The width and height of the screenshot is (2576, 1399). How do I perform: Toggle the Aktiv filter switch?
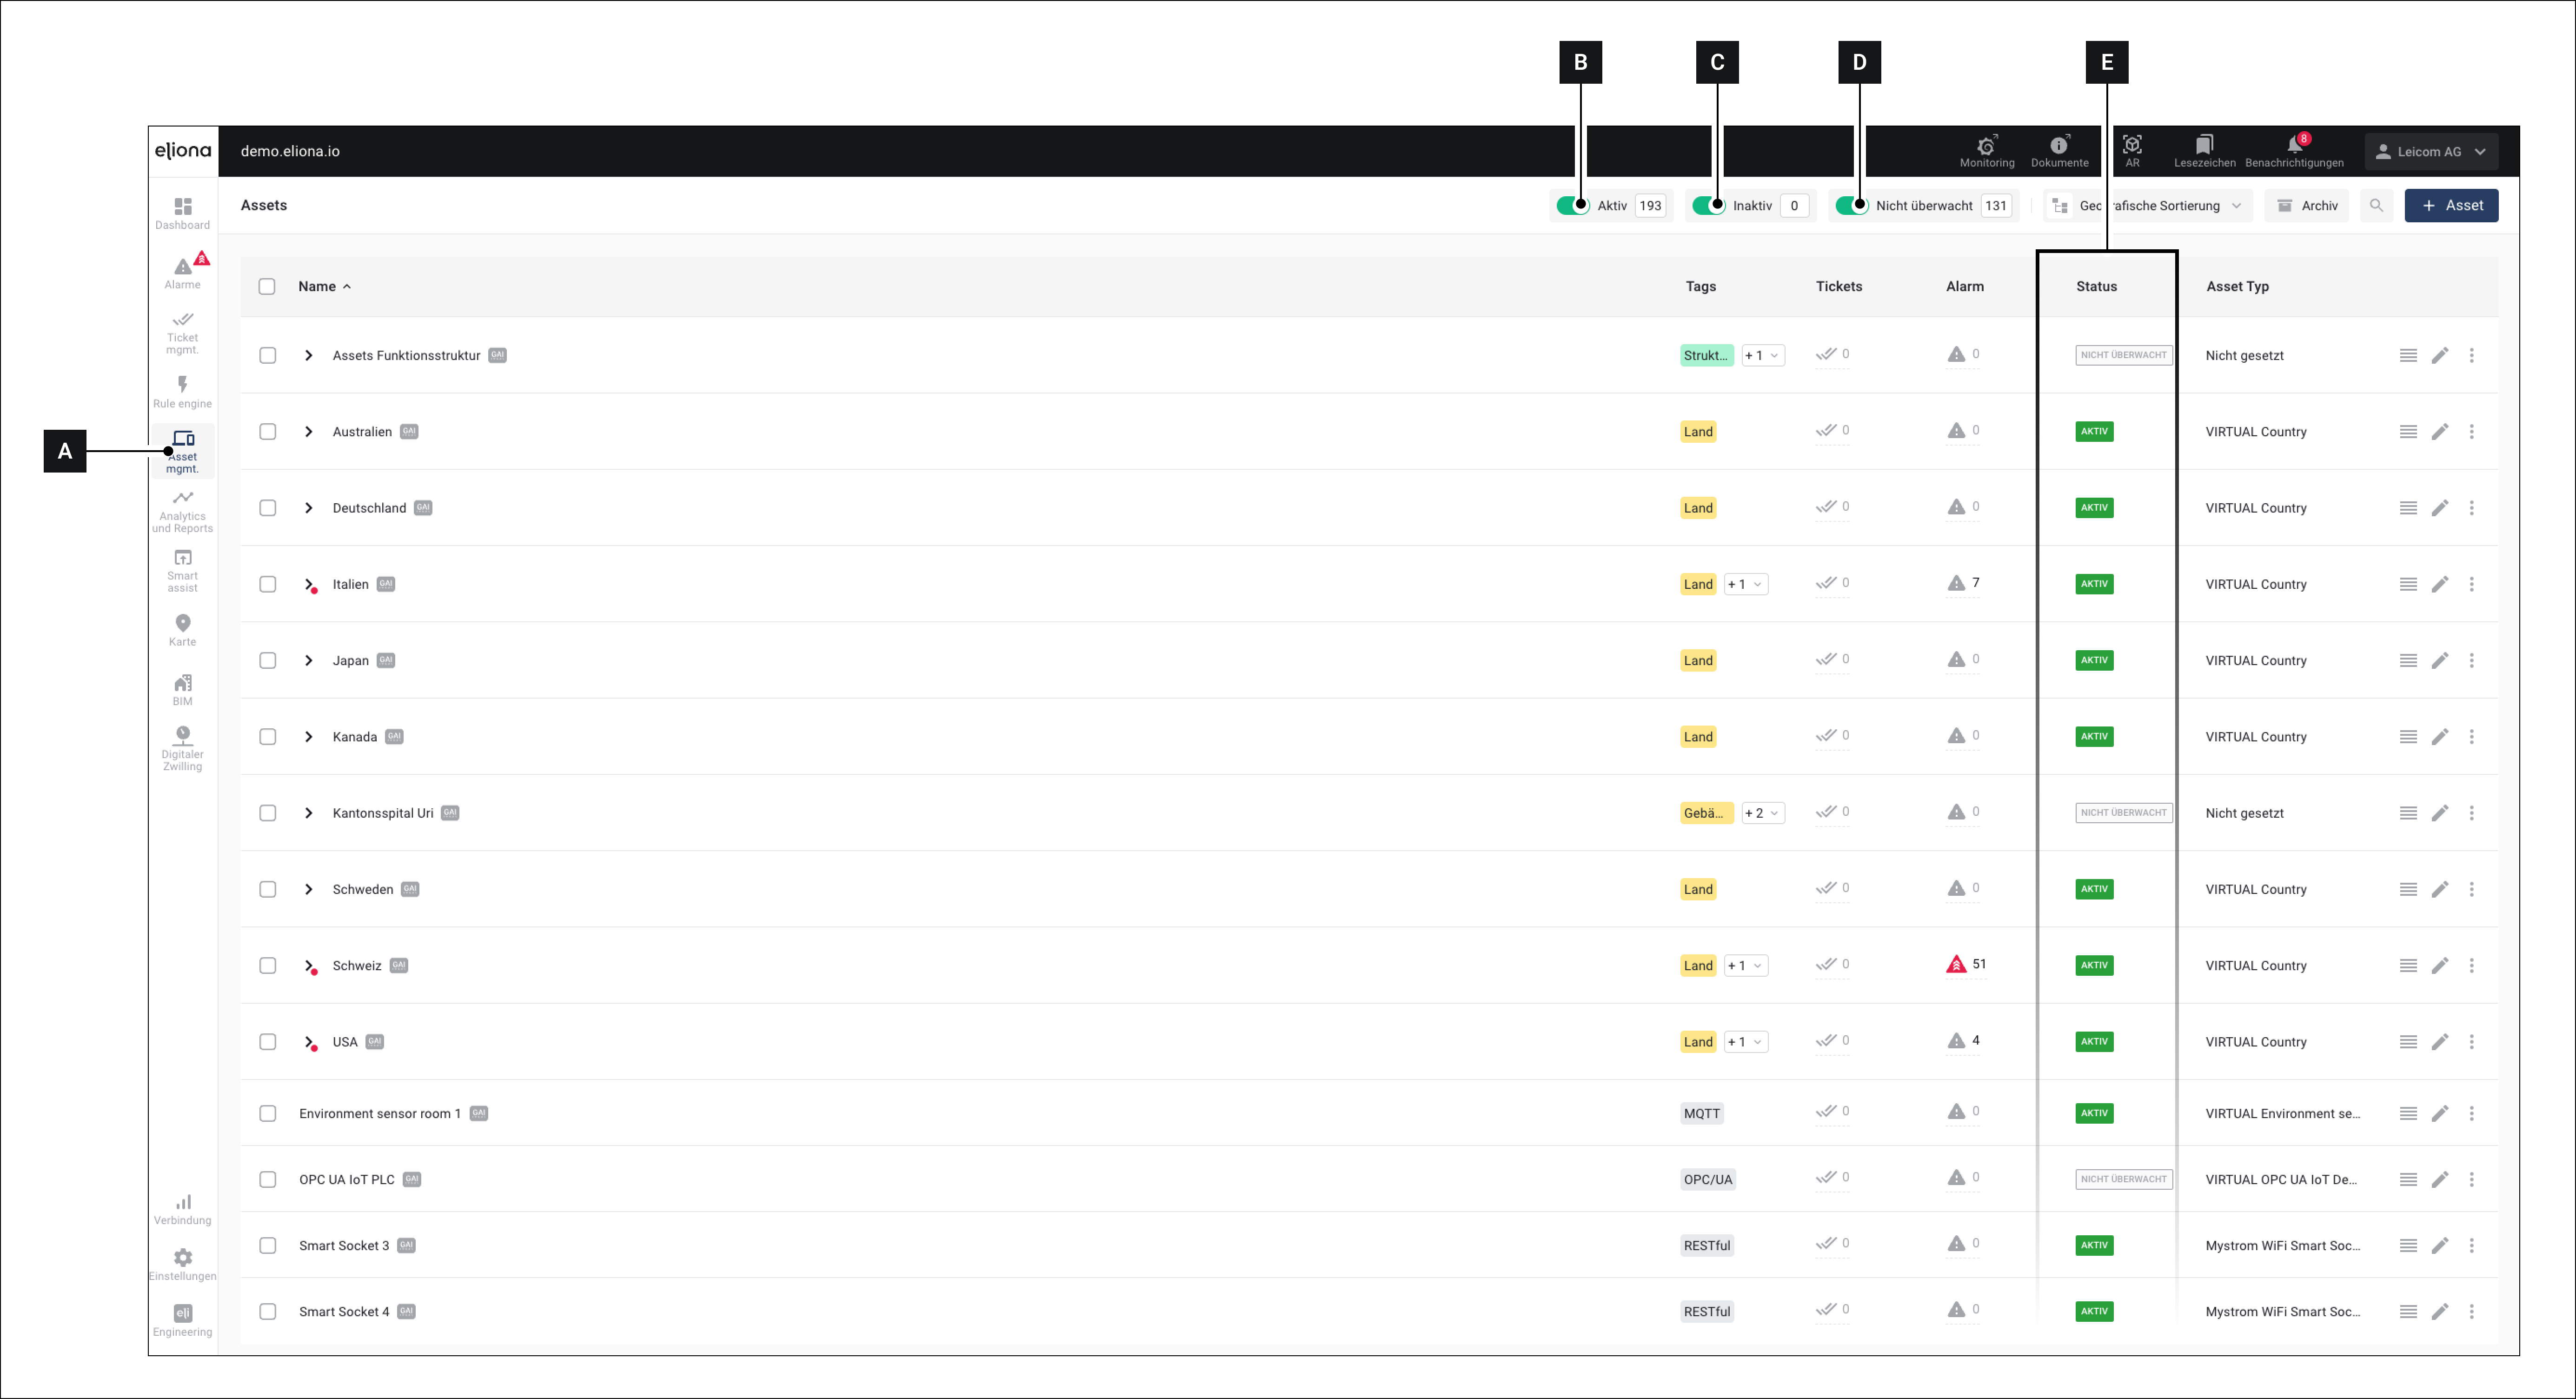pyautogui.click(x=1572, y=205)
